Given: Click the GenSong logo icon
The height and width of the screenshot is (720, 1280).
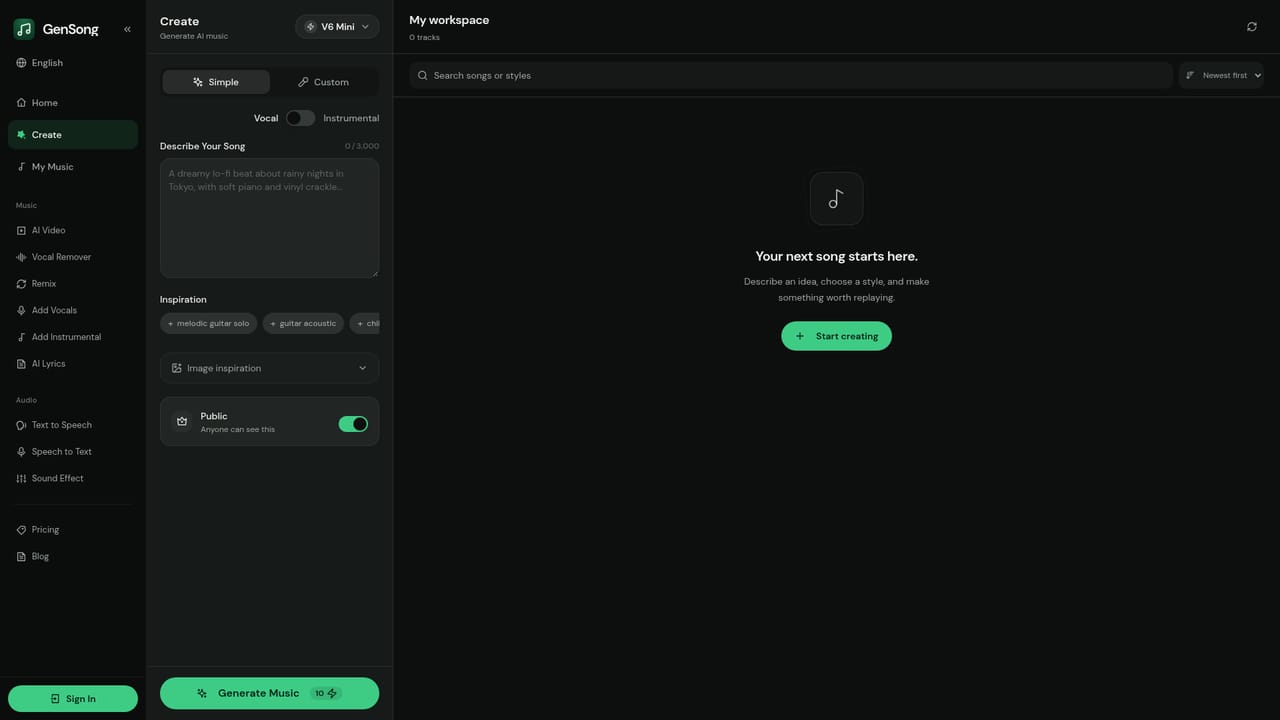Looking at the screenshot, I should 24,29.
